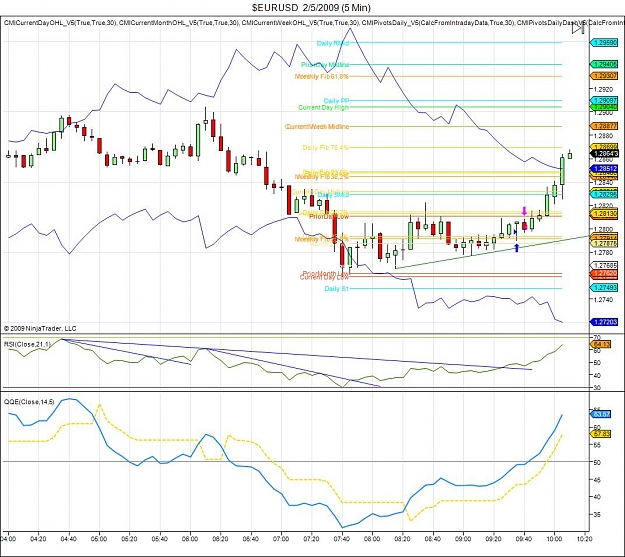
Task: Click the Daily Fib 76,4% line label
Action: click(x=325, y=148)
